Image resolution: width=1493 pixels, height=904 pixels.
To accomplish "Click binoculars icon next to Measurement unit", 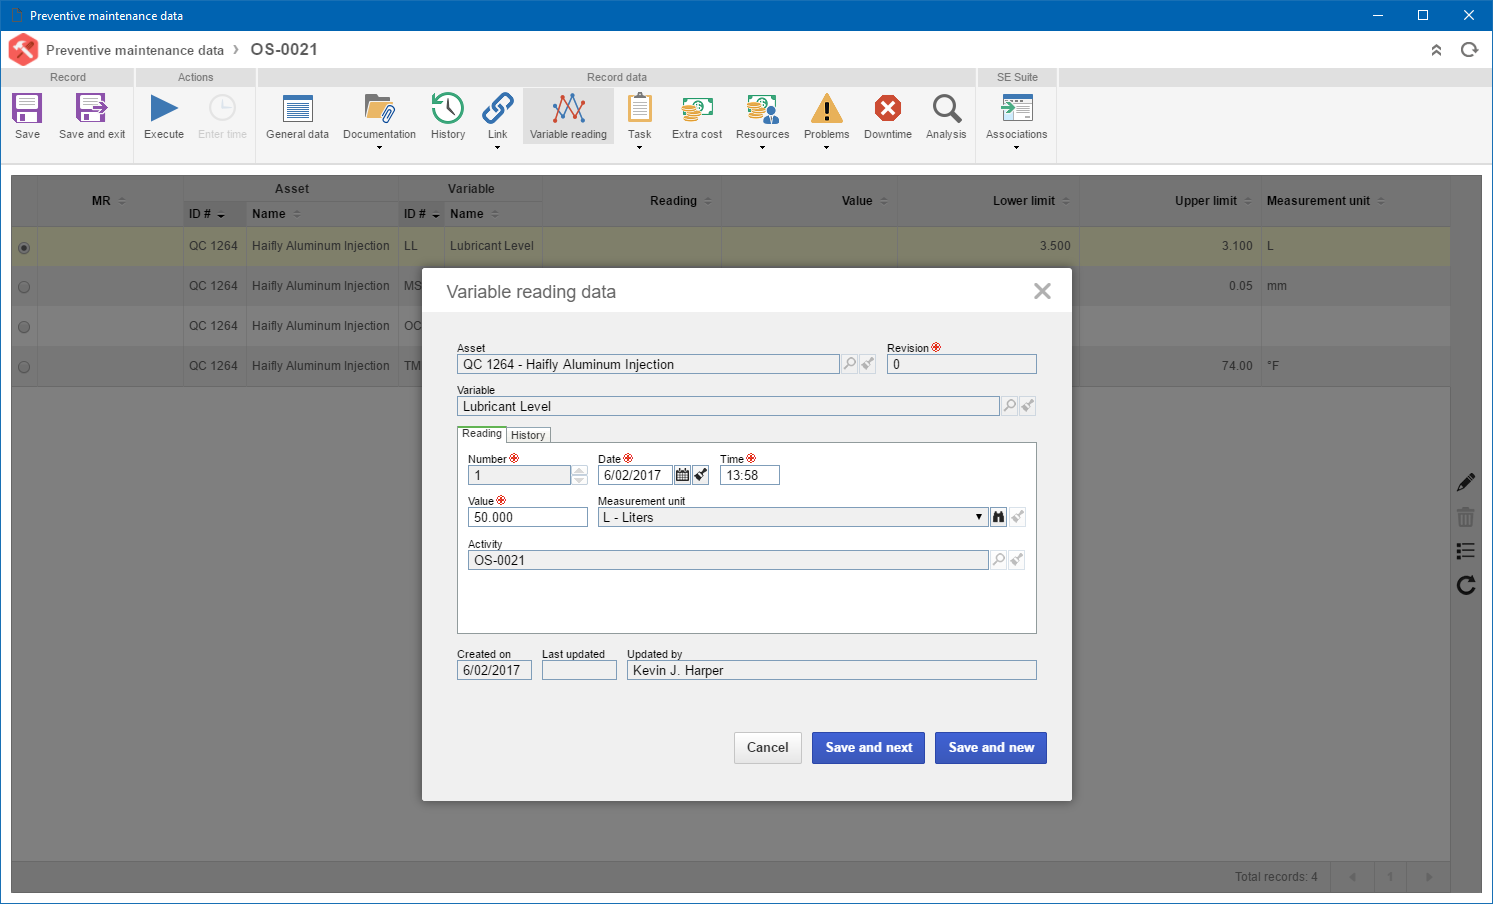I will point(998,517).
